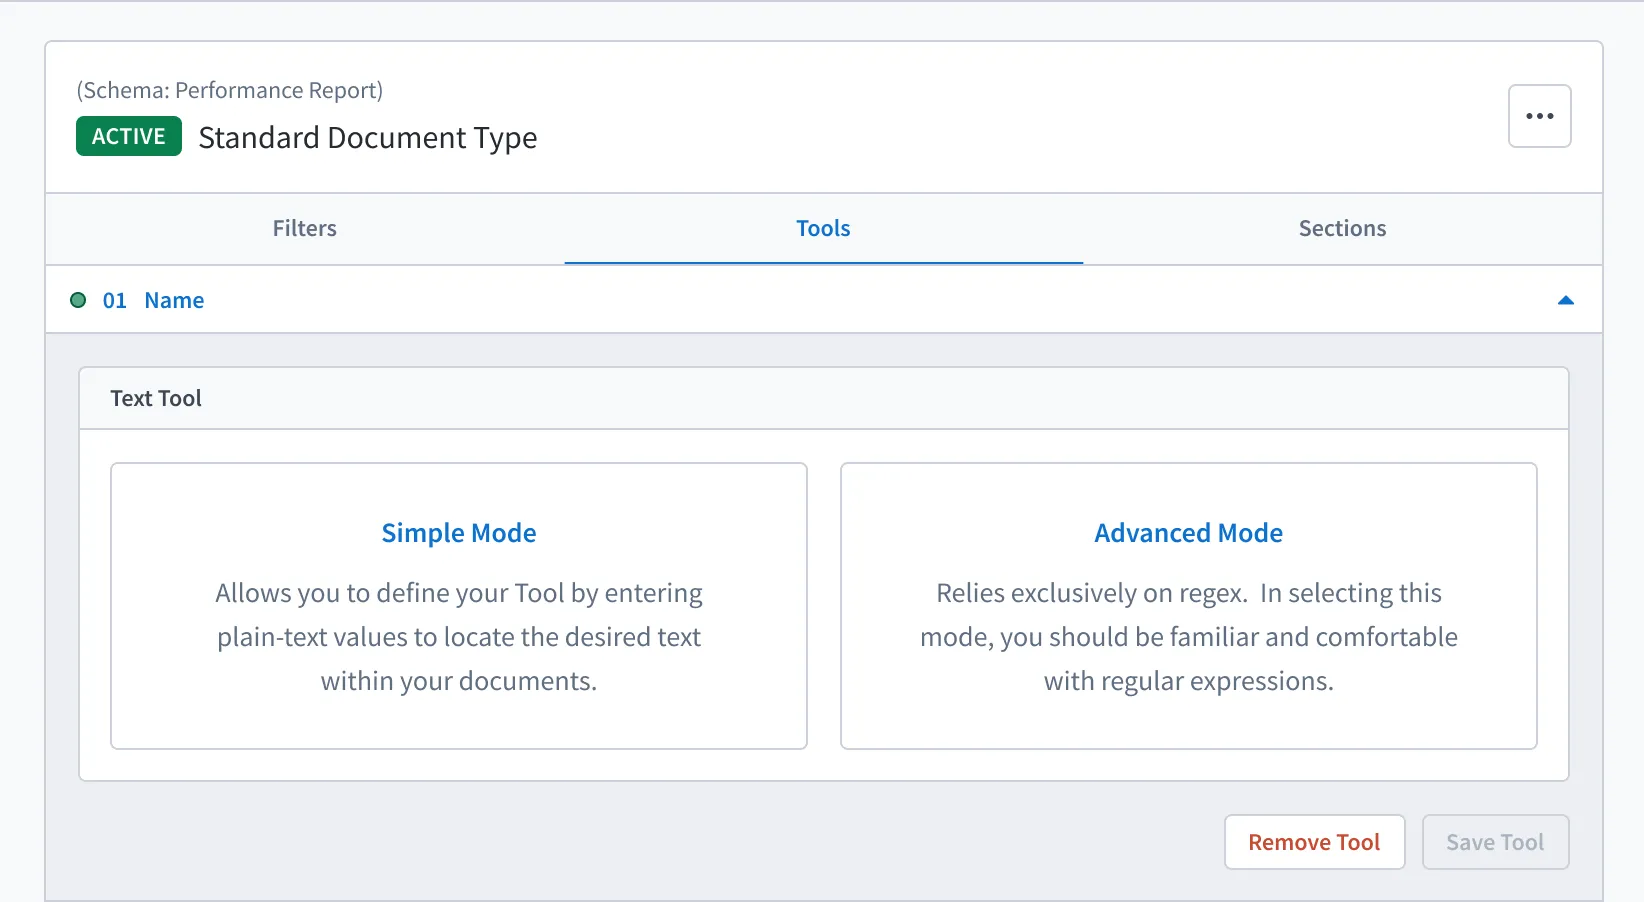Collapse the 01 Name tool row

[x=1565, y=300]
